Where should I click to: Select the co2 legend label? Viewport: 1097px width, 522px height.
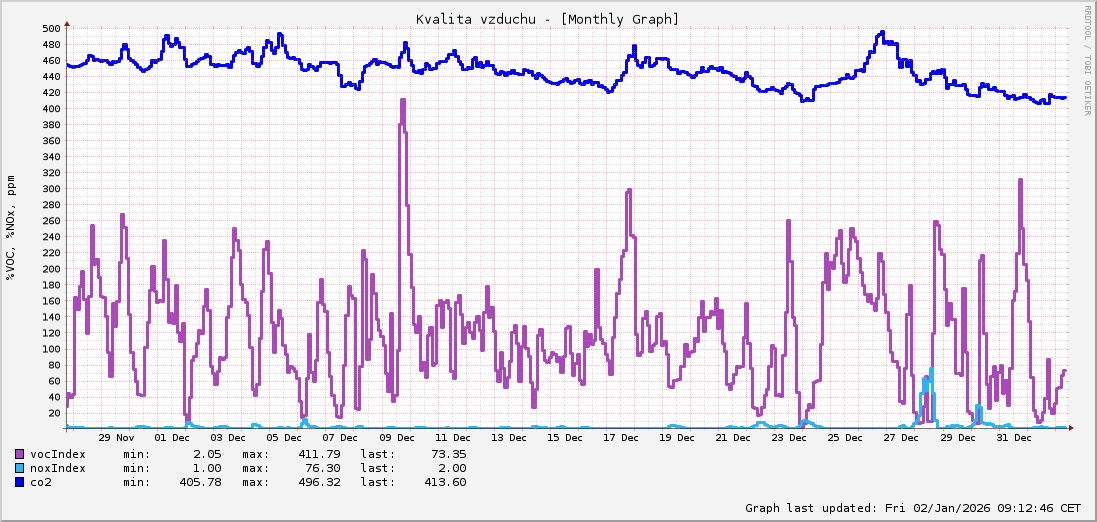pyautogui.click(x=41, y=482)
